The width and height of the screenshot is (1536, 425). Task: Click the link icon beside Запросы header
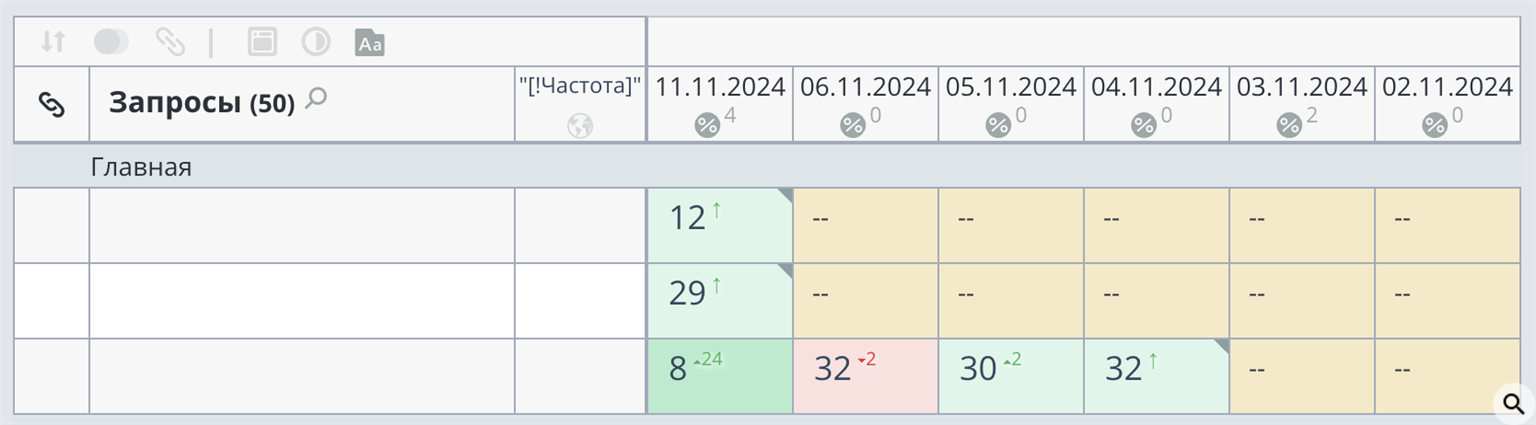click(x=51, y=104)
